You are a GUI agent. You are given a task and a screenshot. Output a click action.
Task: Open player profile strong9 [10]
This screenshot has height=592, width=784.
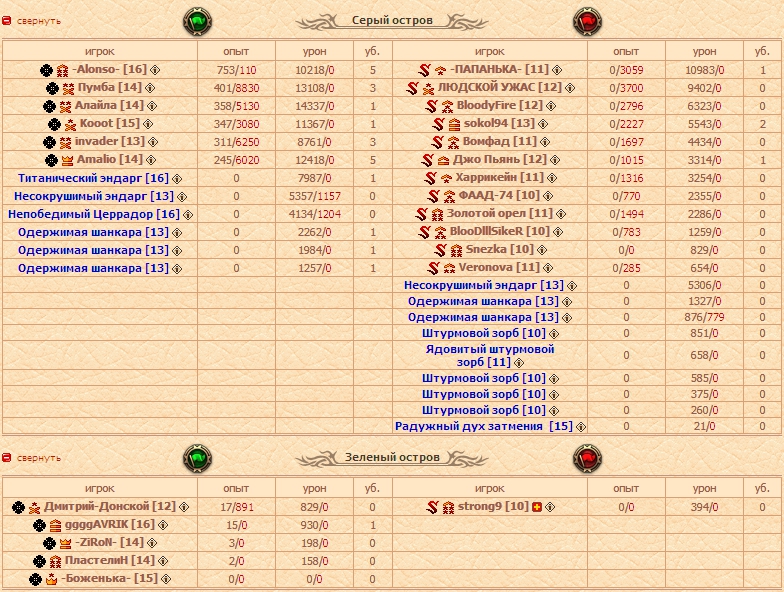[x=493, y=506]
